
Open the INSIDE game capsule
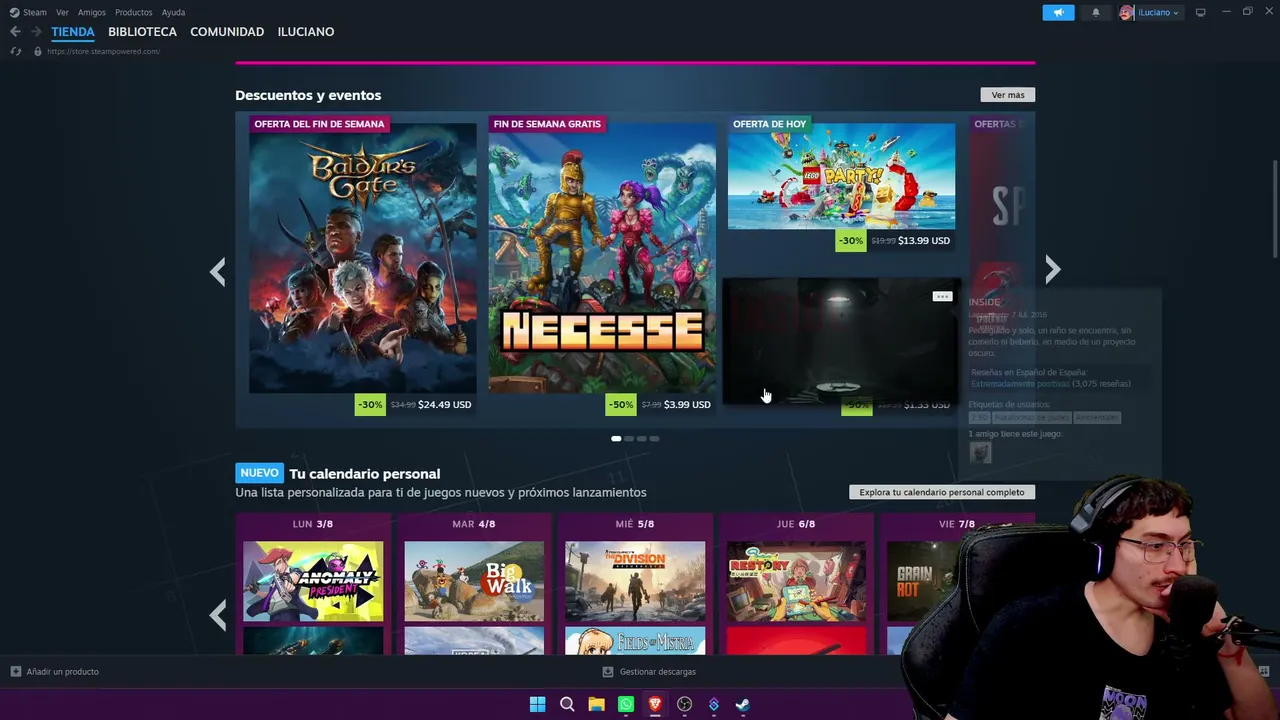click(841, 341)
